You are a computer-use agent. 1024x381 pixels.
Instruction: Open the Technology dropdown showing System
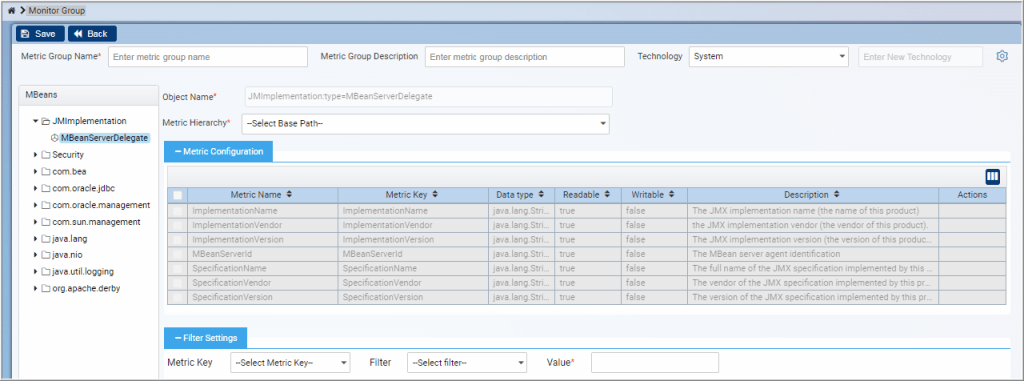click(x=768, y=56)
